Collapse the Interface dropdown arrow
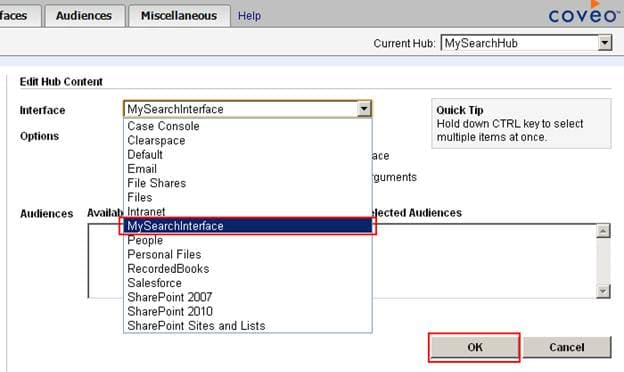This screenshot has width=624, height=372. coord(364,109)
